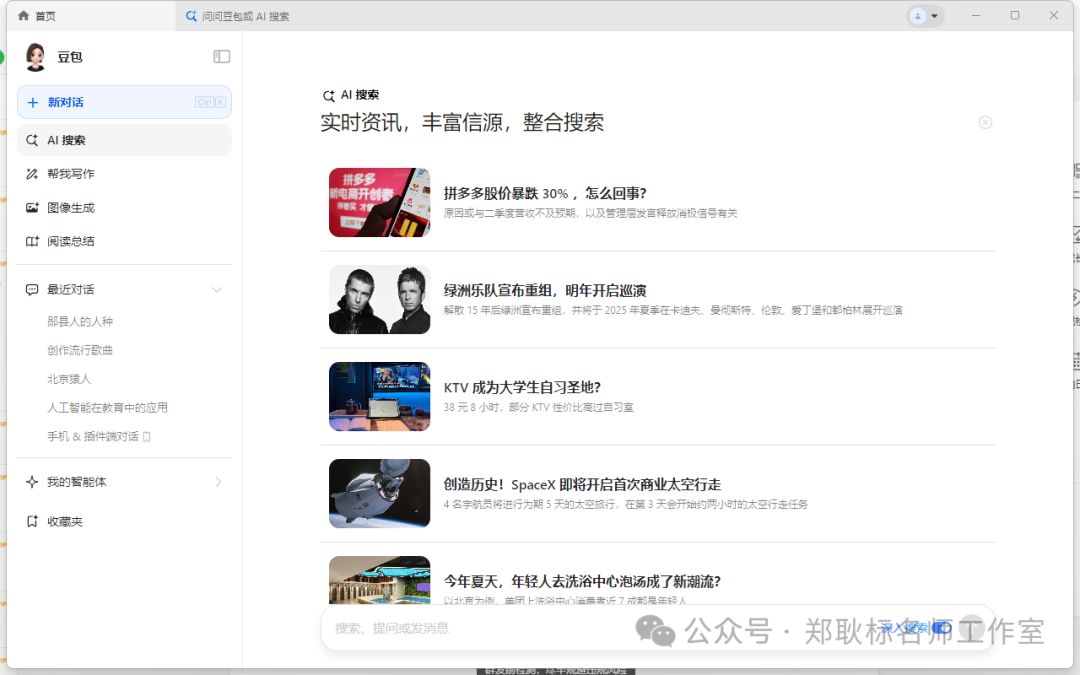Viewport: 1080px width, 675px height.
Task: Open conversation 北京猿人
Action: tap(69, 379)
